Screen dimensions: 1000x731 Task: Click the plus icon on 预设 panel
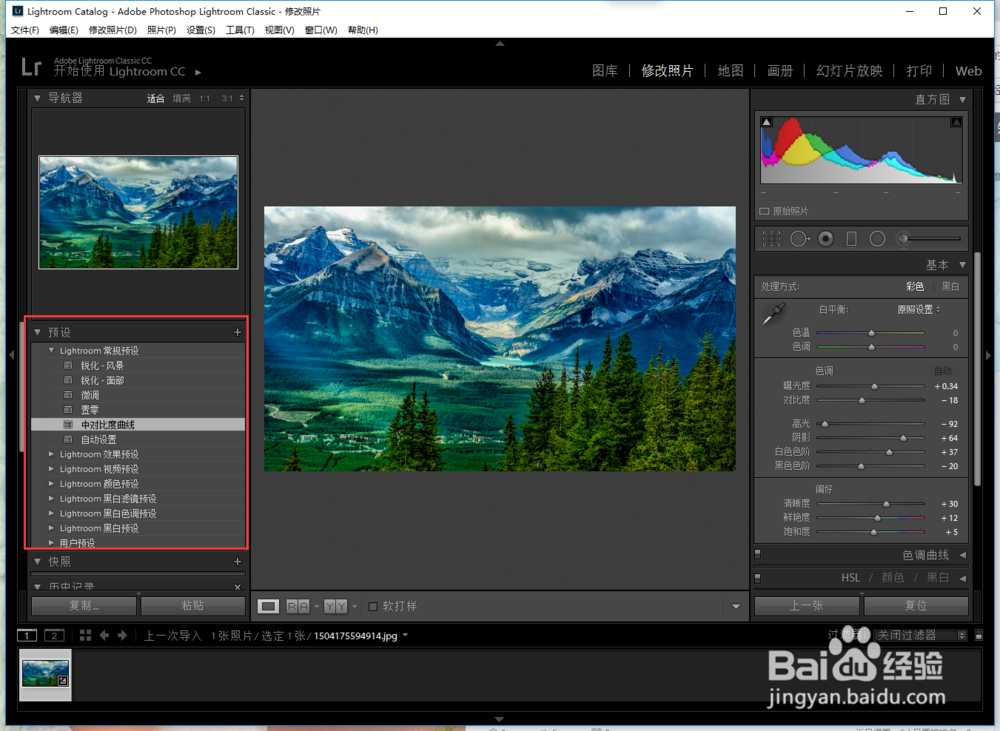(x=237, y=332)
